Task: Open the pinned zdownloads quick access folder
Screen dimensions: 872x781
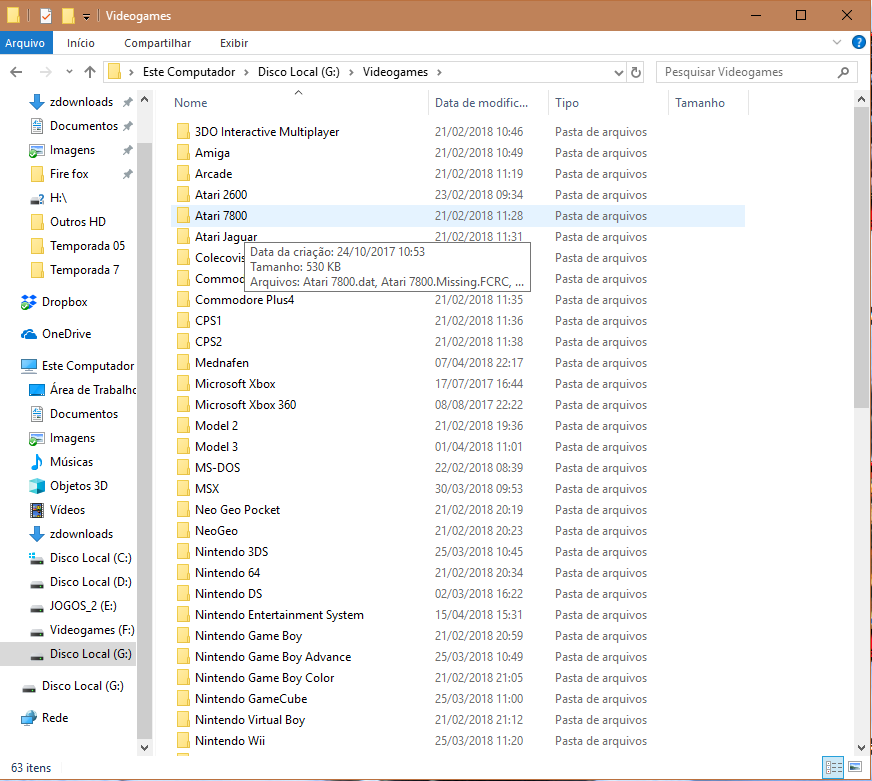Action: pos(81,102)
